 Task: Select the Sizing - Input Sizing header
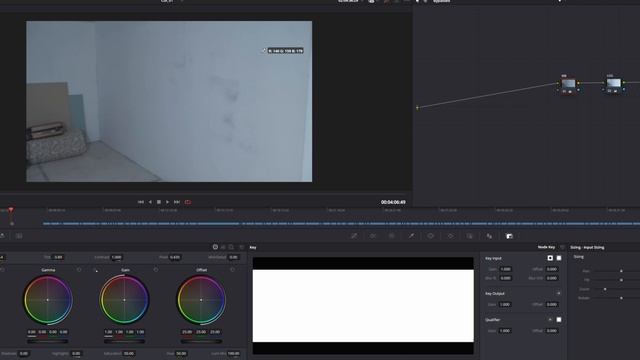point(587,247)
